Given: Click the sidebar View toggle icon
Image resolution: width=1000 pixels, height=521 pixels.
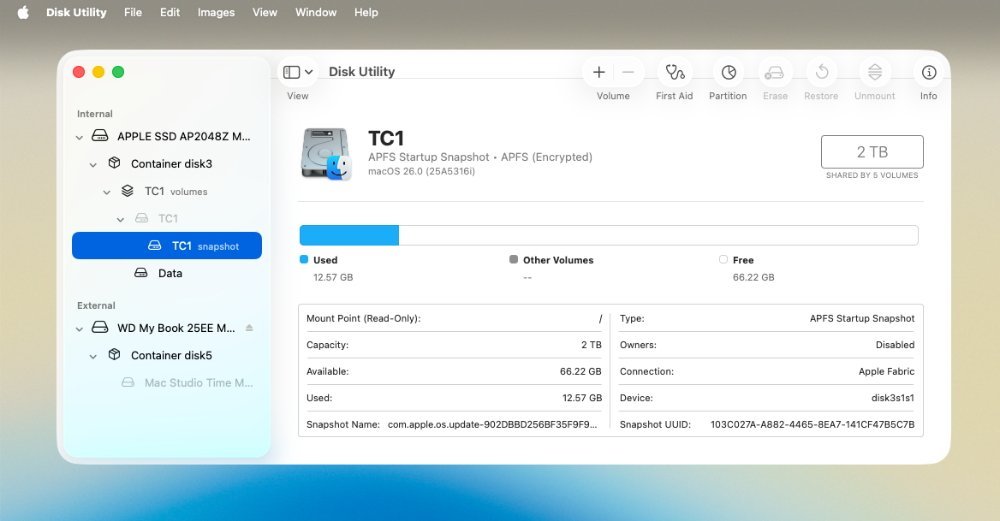Looking at the screenshot, I should [291, 72].
